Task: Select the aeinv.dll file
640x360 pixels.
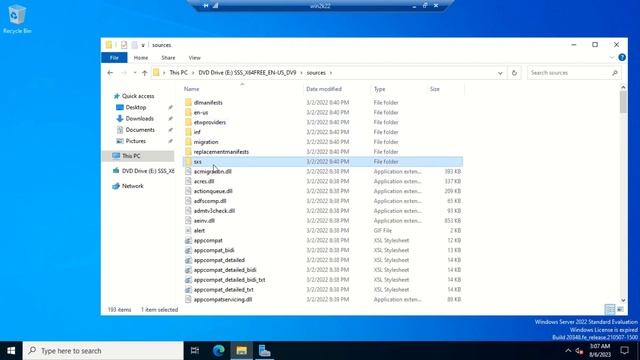Action: [204, 221]
